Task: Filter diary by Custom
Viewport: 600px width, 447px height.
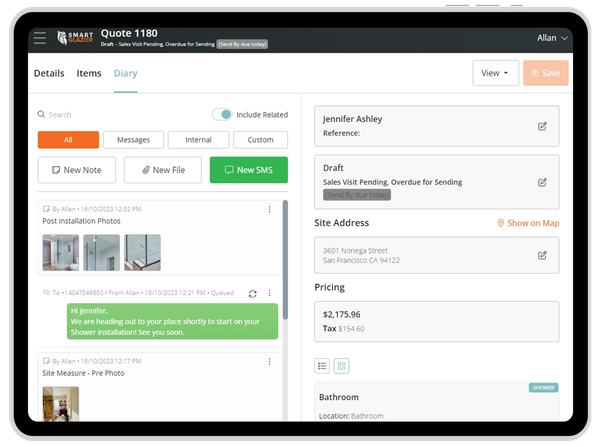Action: (260, 140)
